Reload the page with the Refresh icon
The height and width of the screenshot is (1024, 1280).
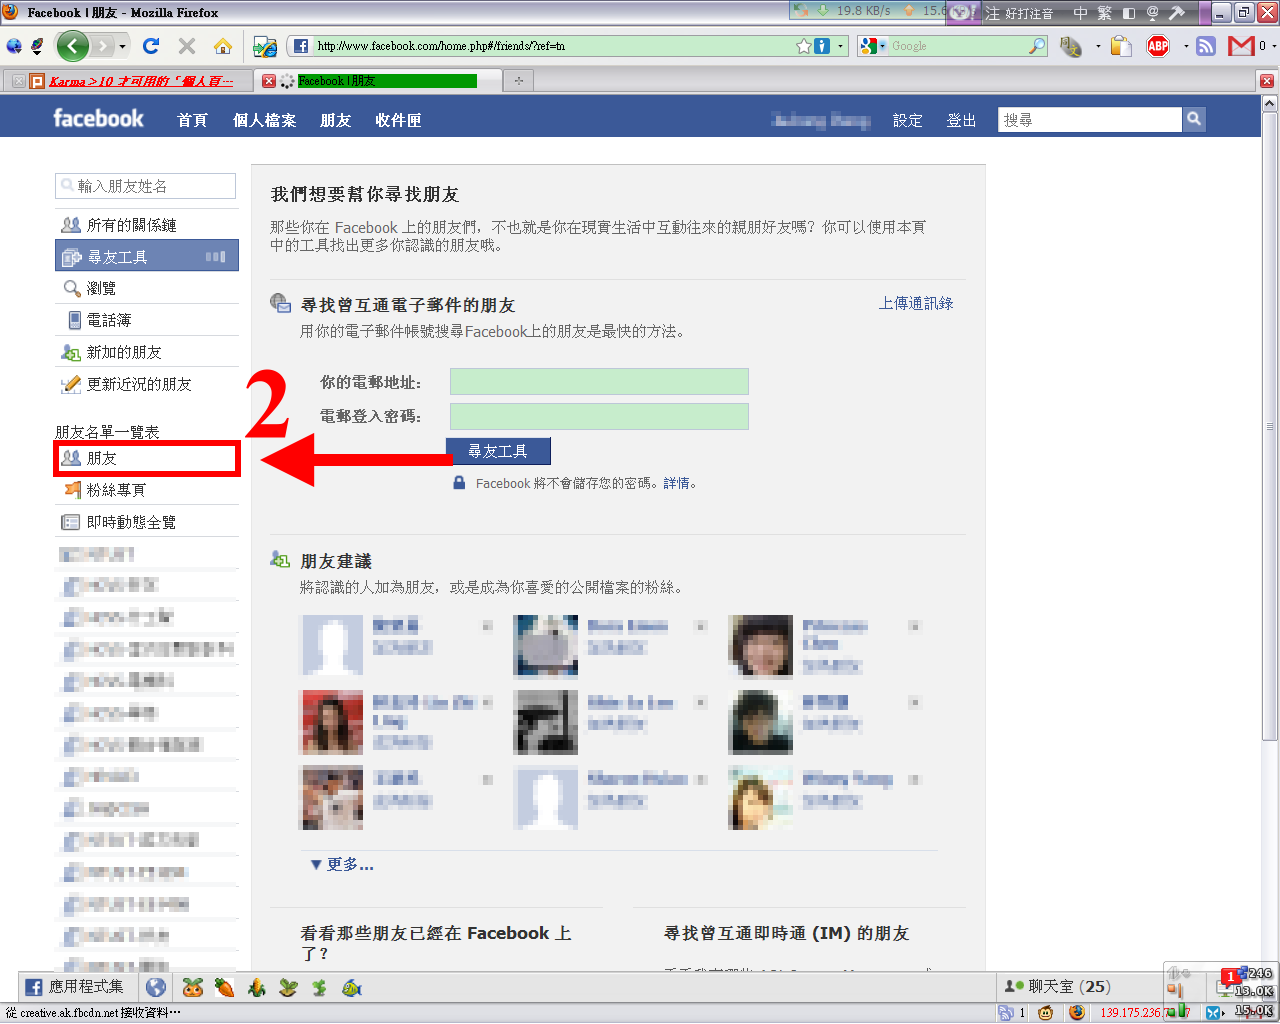(151, 46)
